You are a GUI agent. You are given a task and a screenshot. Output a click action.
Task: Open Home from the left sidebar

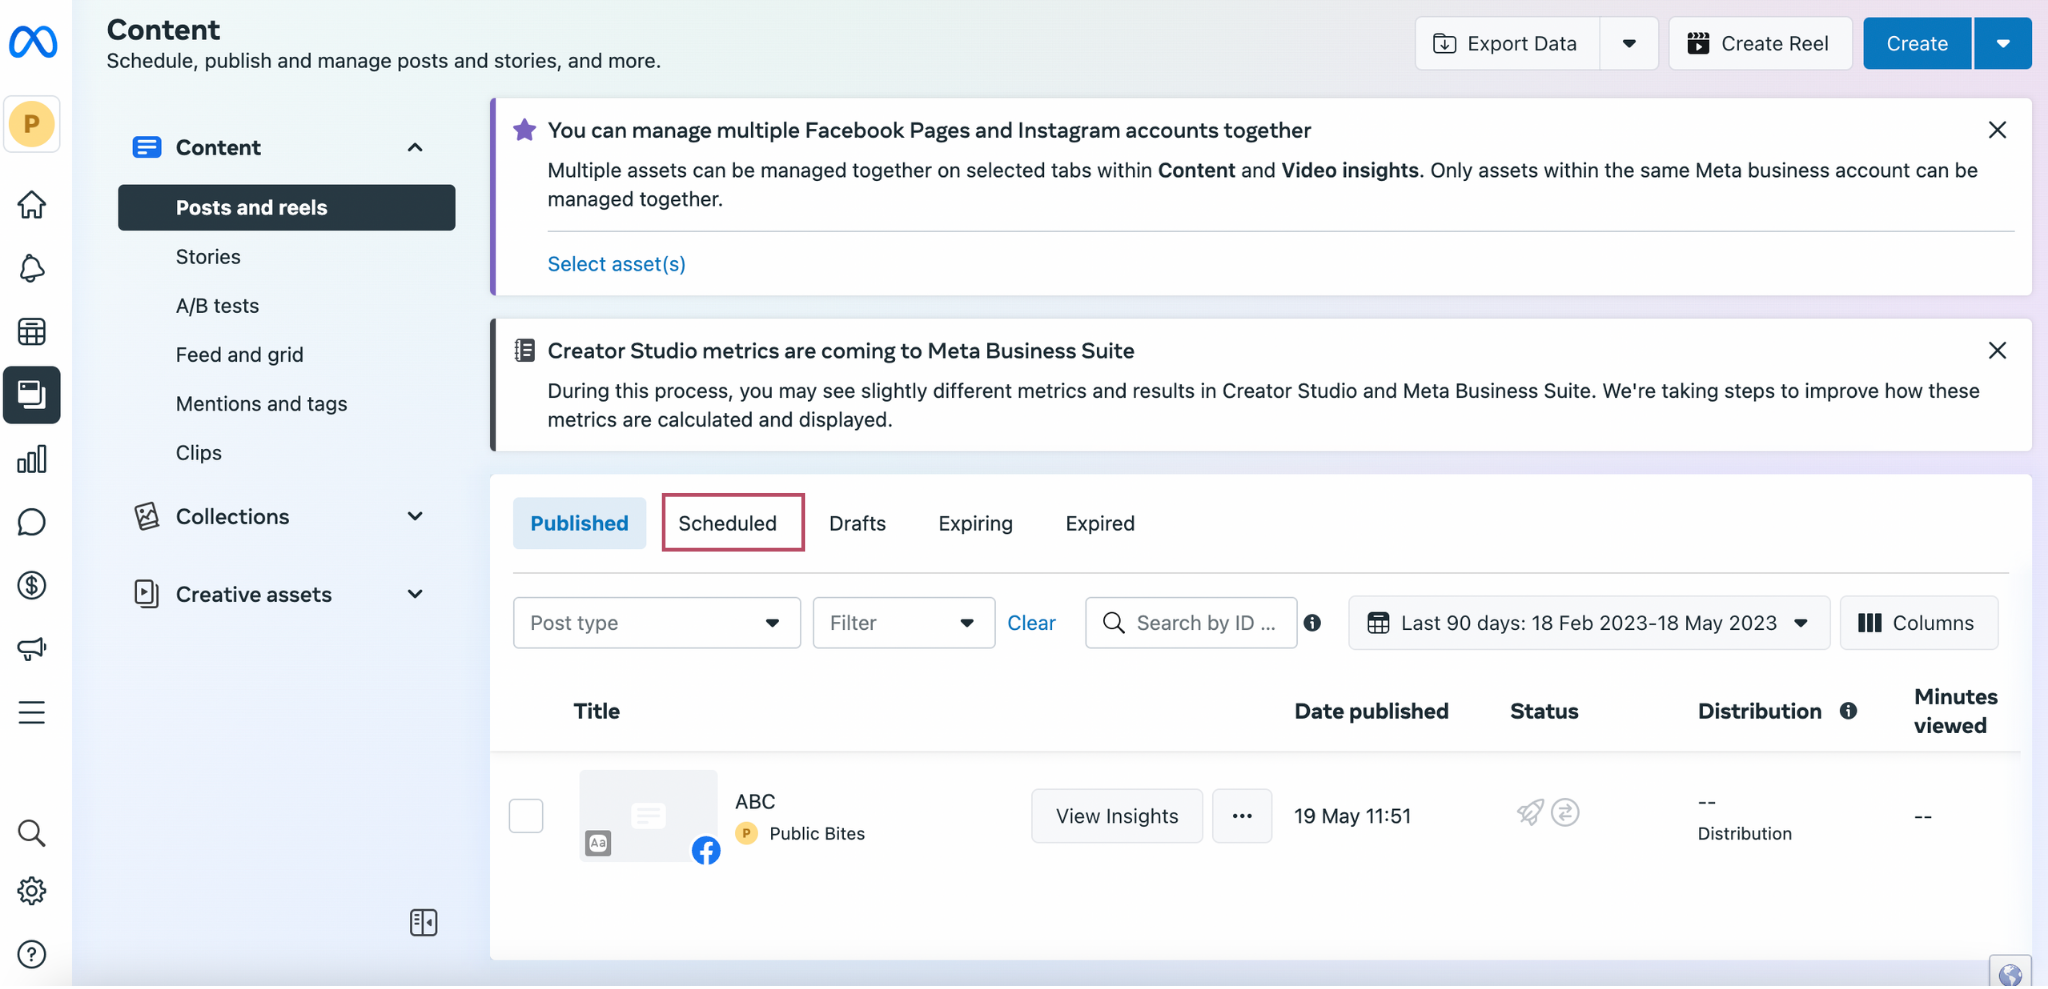(x=32, y=205)
